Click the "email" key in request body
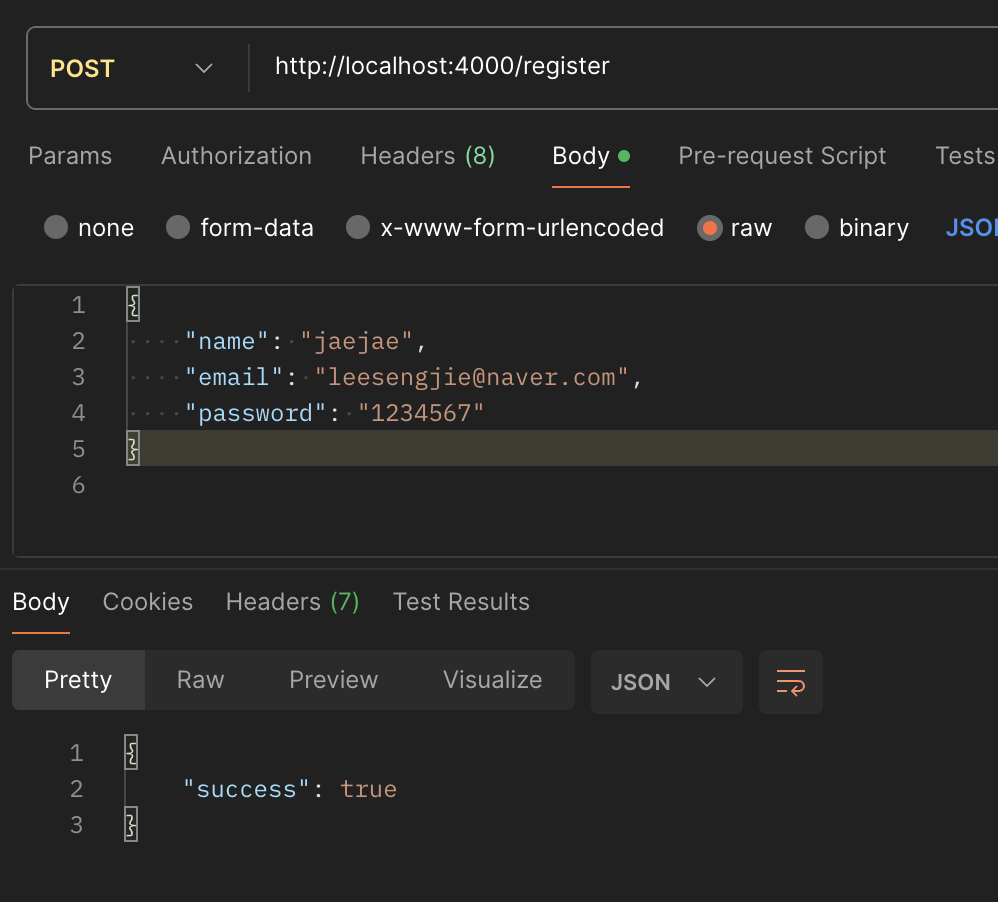 tap(234, 377)
